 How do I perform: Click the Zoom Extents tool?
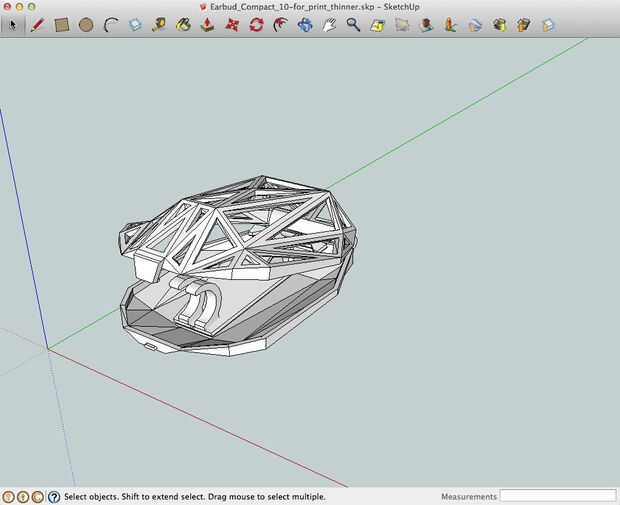378,25
